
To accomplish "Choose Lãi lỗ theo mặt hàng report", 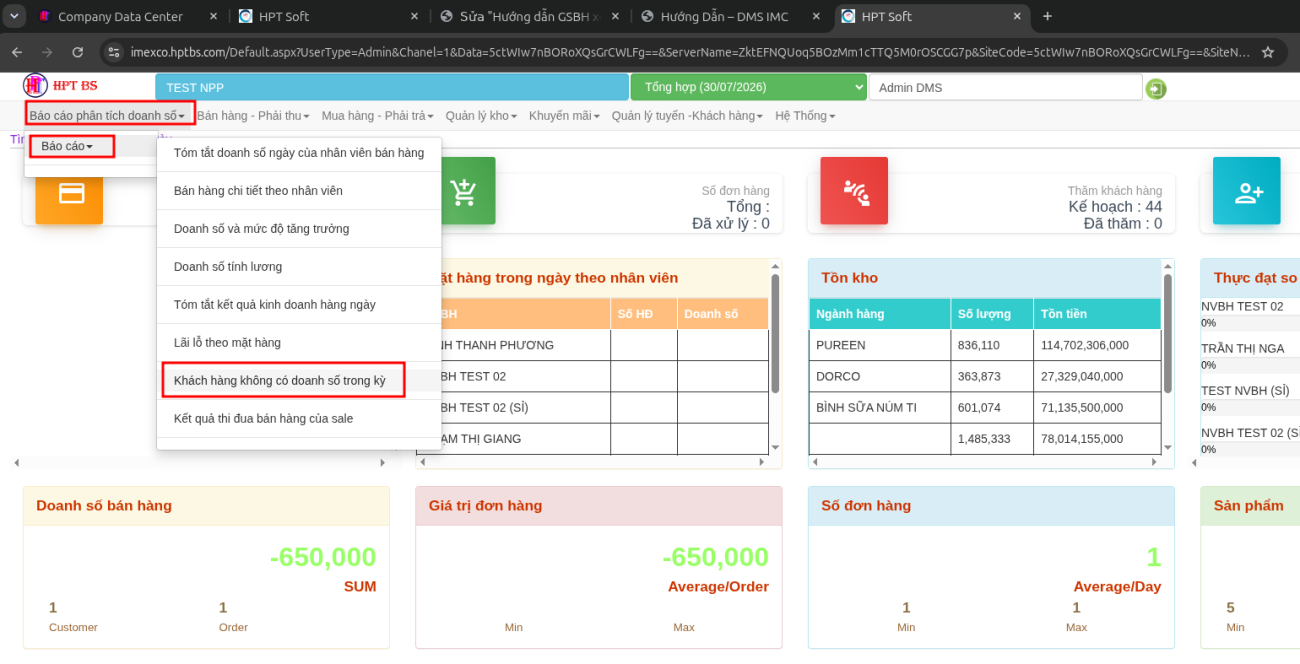I will tap(227, 342).
